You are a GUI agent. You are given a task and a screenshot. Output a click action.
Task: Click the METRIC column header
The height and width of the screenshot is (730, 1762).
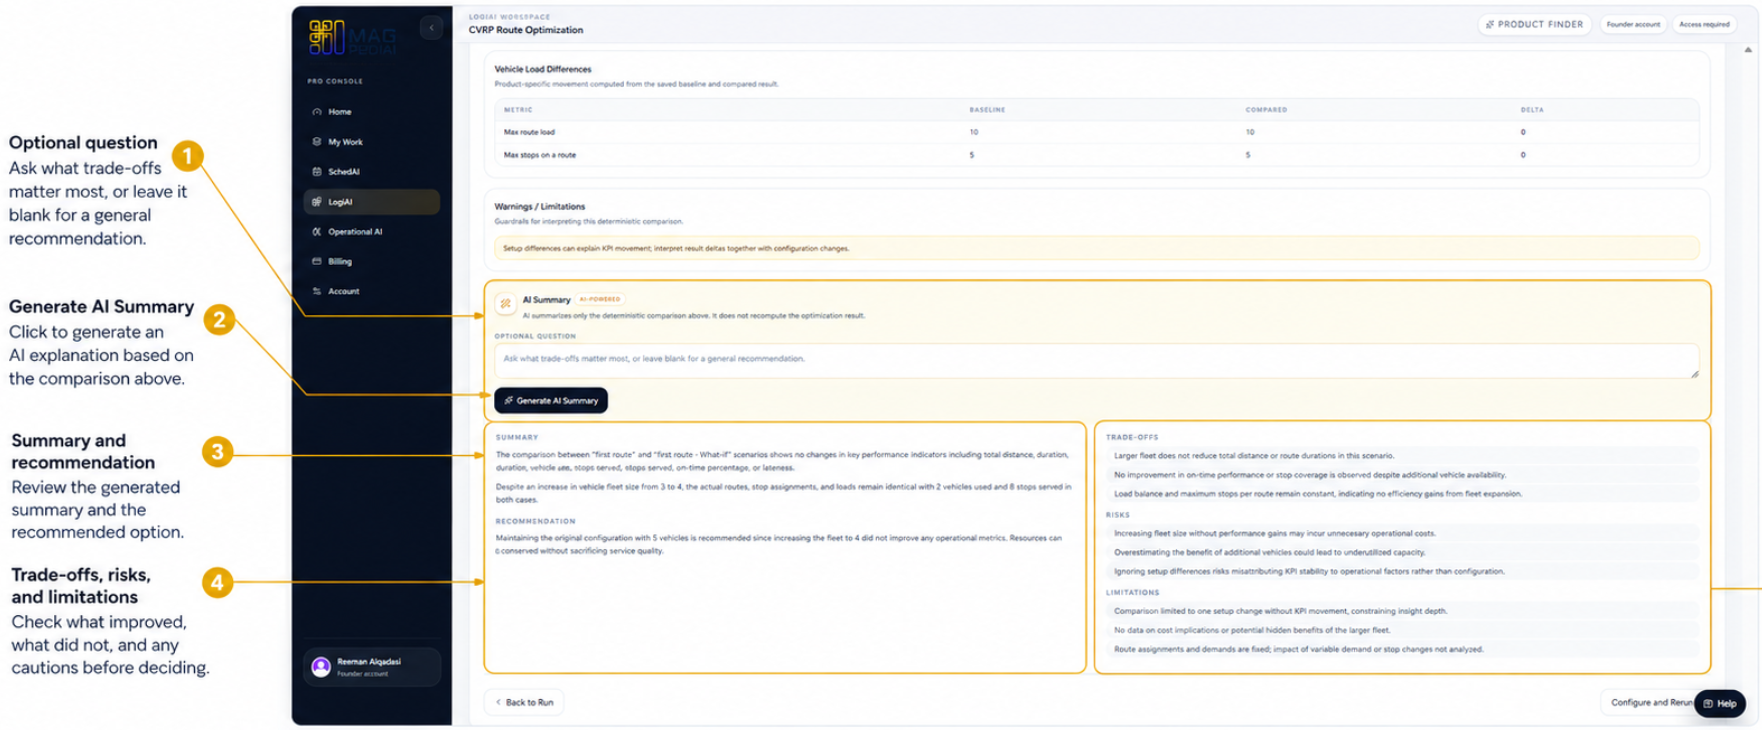[518, 110]
